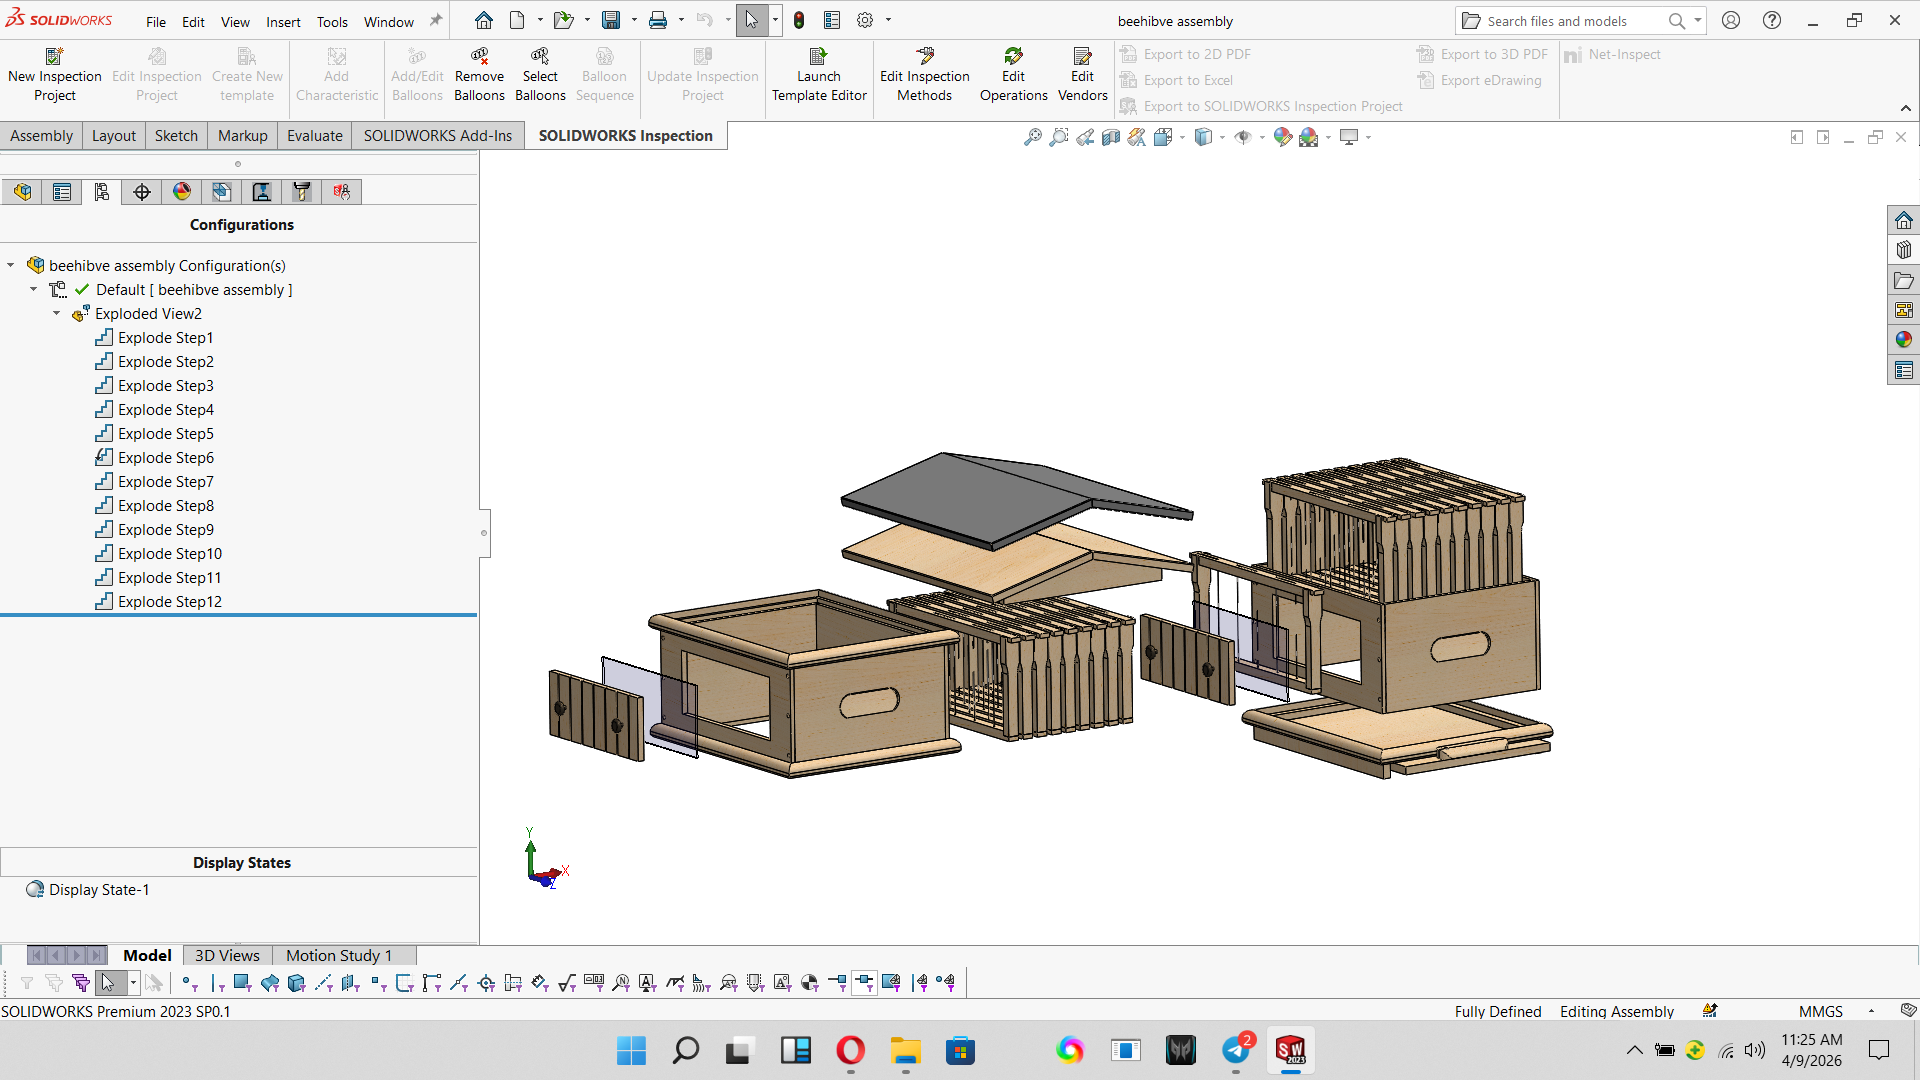Toggle Hide/Show Items eye icon
The image size is (1920, 1080).
[1243, 137]
